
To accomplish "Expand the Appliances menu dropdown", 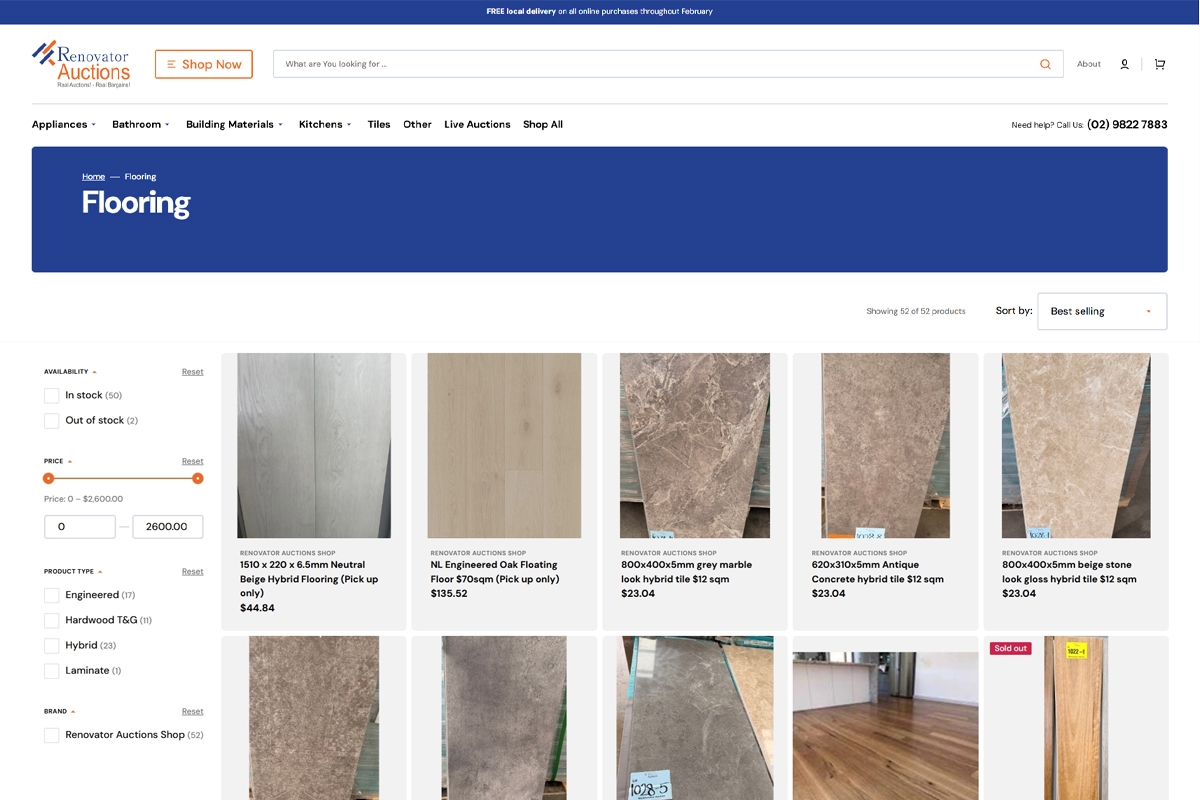I will pyautogui.click(x=64, y=124).
